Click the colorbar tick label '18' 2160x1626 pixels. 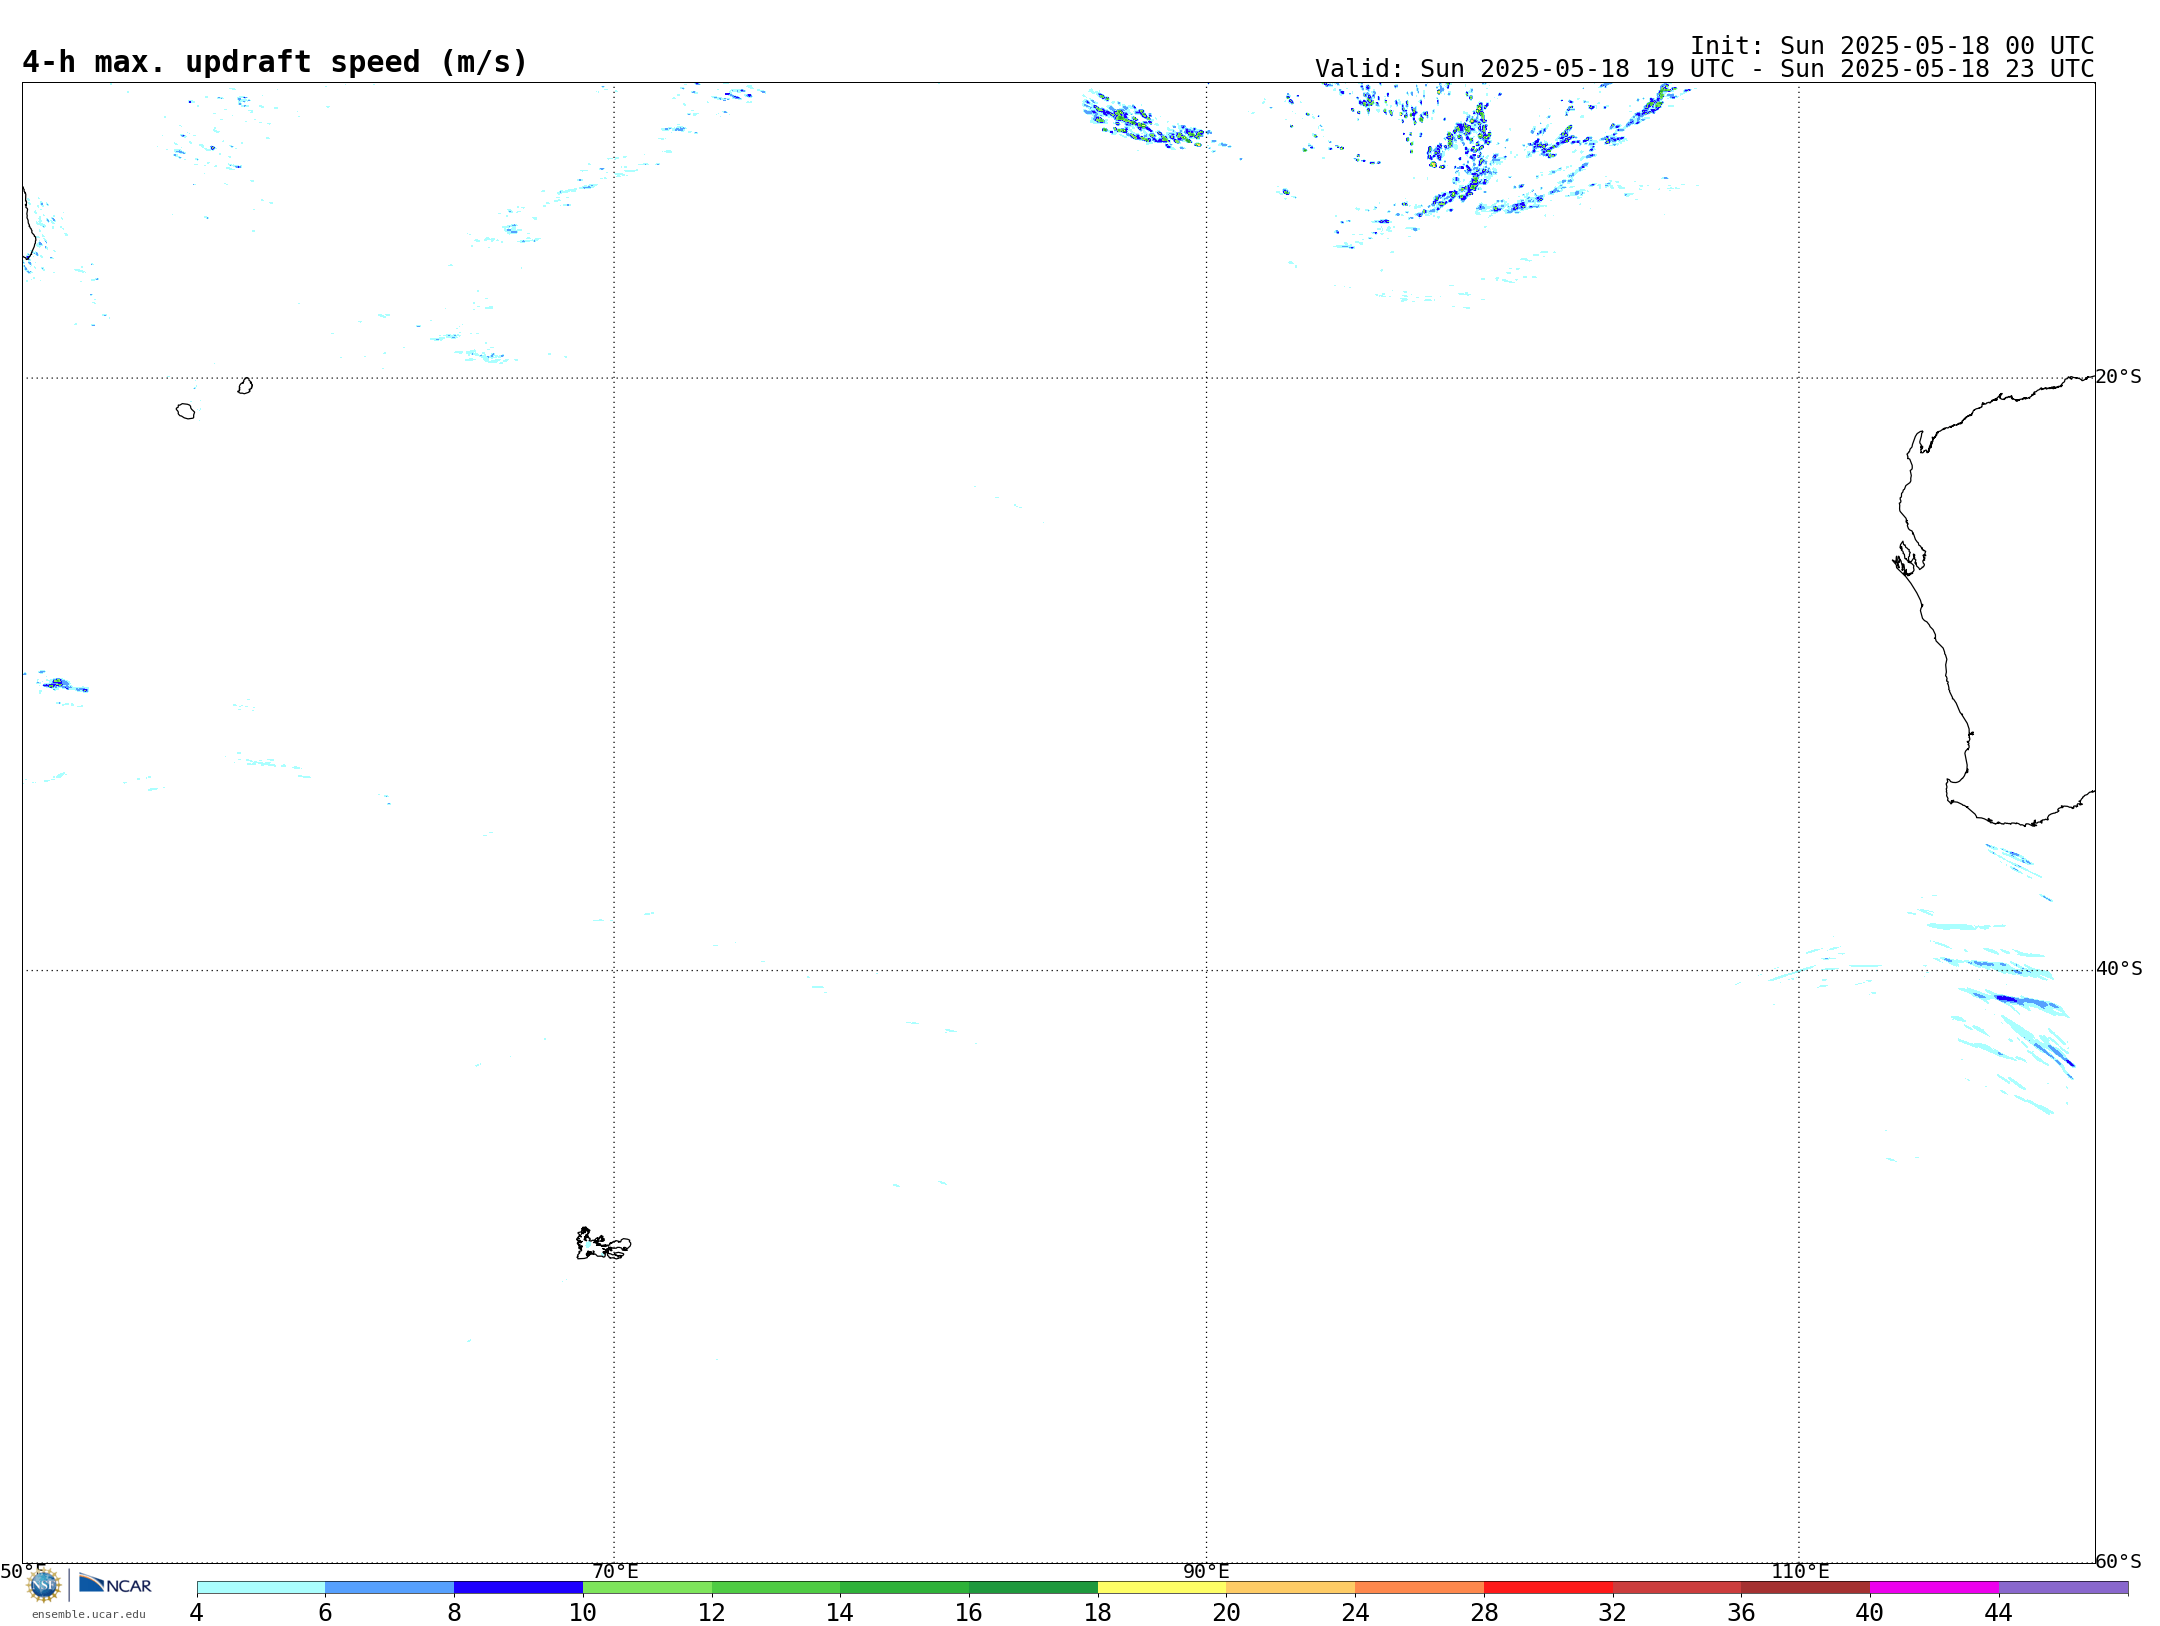pos(1098,1613)
